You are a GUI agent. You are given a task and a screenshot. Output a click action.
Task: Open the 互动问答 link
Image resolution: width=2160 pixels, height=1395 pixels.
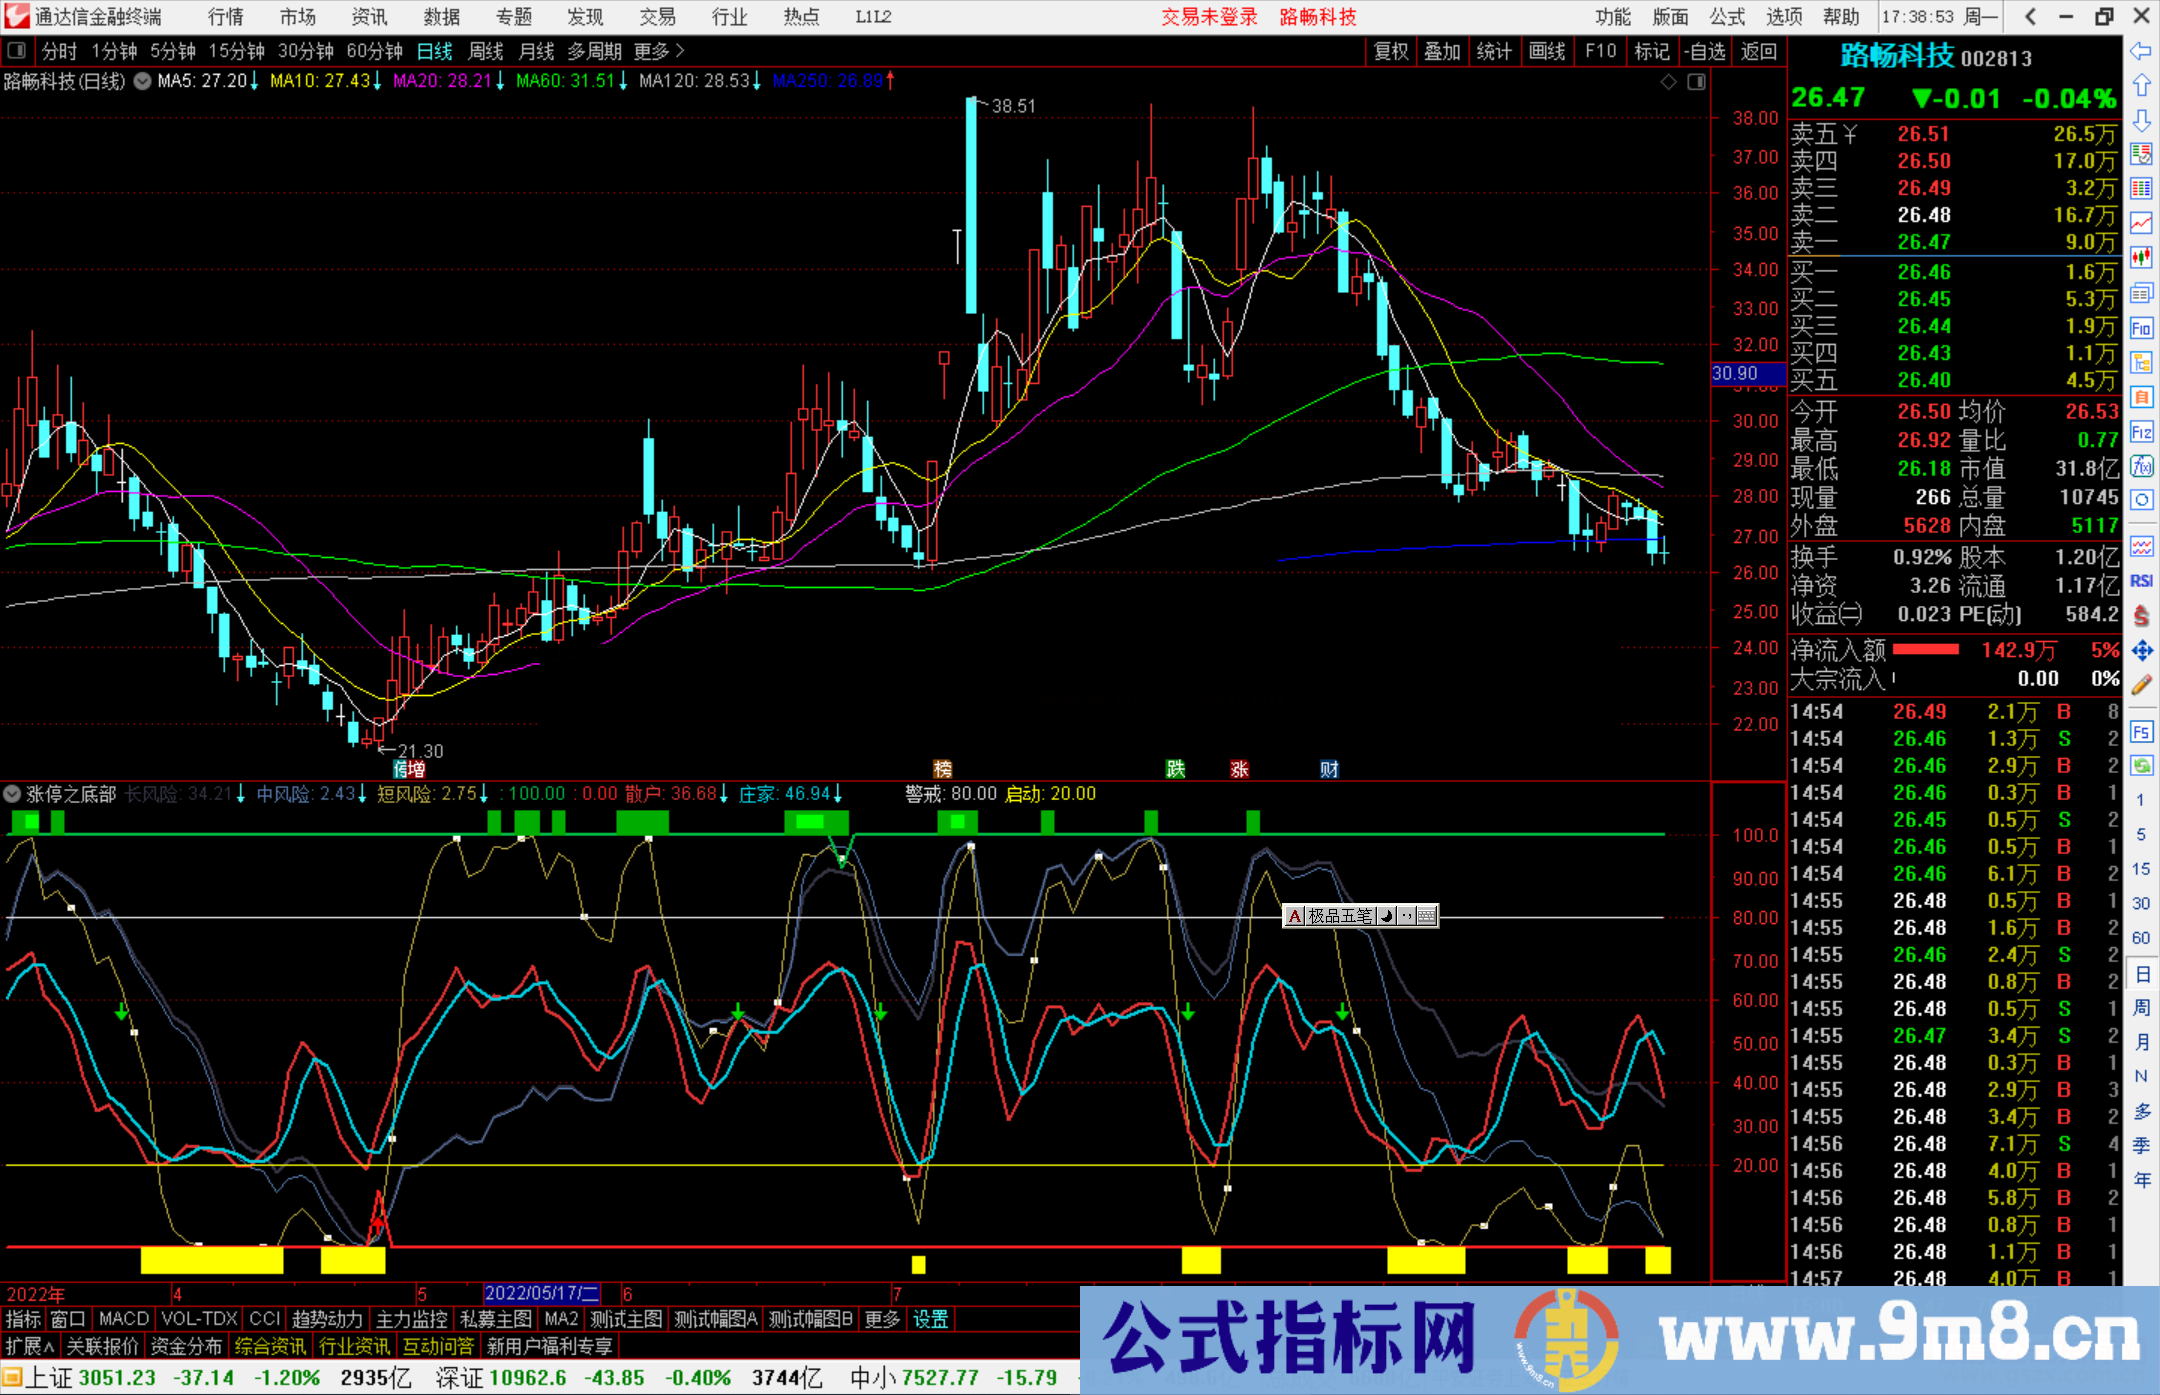coord(438,1346)
